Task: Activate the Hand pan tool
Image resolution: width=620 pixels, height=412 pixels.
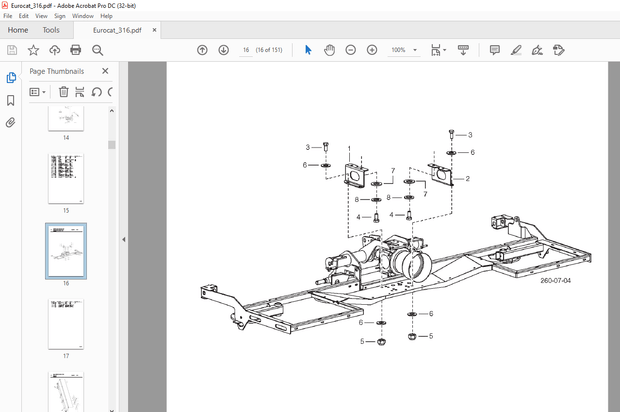Action: [329, 50]
